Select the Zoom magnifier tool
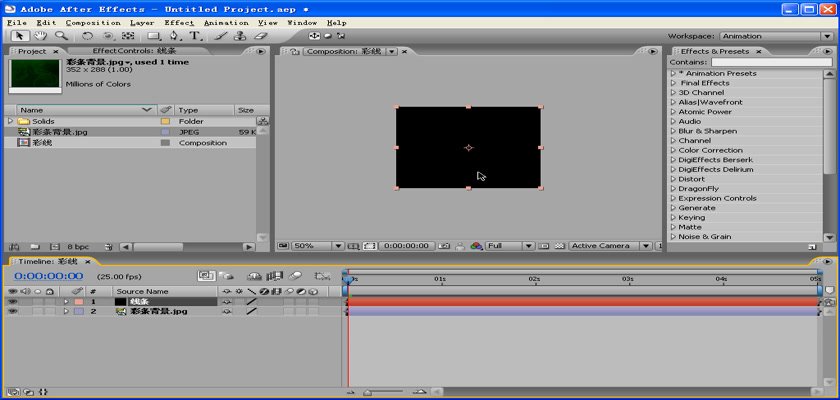840x400 pixels. (x=62, y=36)
